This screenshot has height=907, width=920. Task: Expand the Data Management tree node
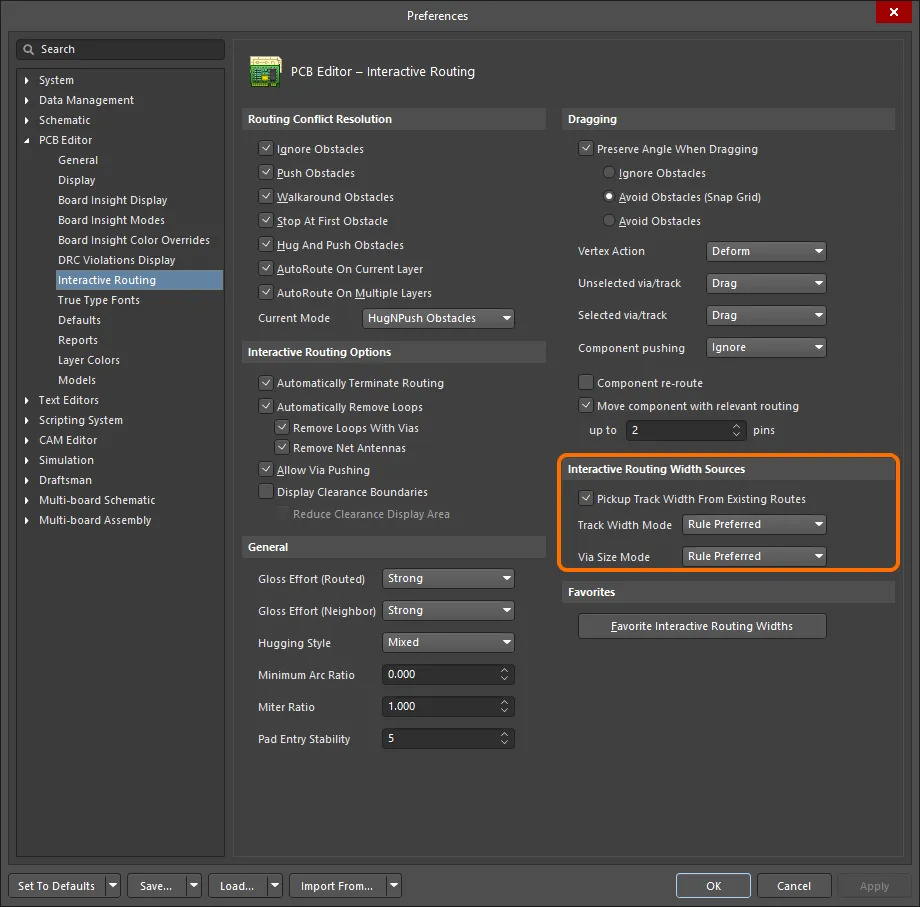click(x=26, y=100)
